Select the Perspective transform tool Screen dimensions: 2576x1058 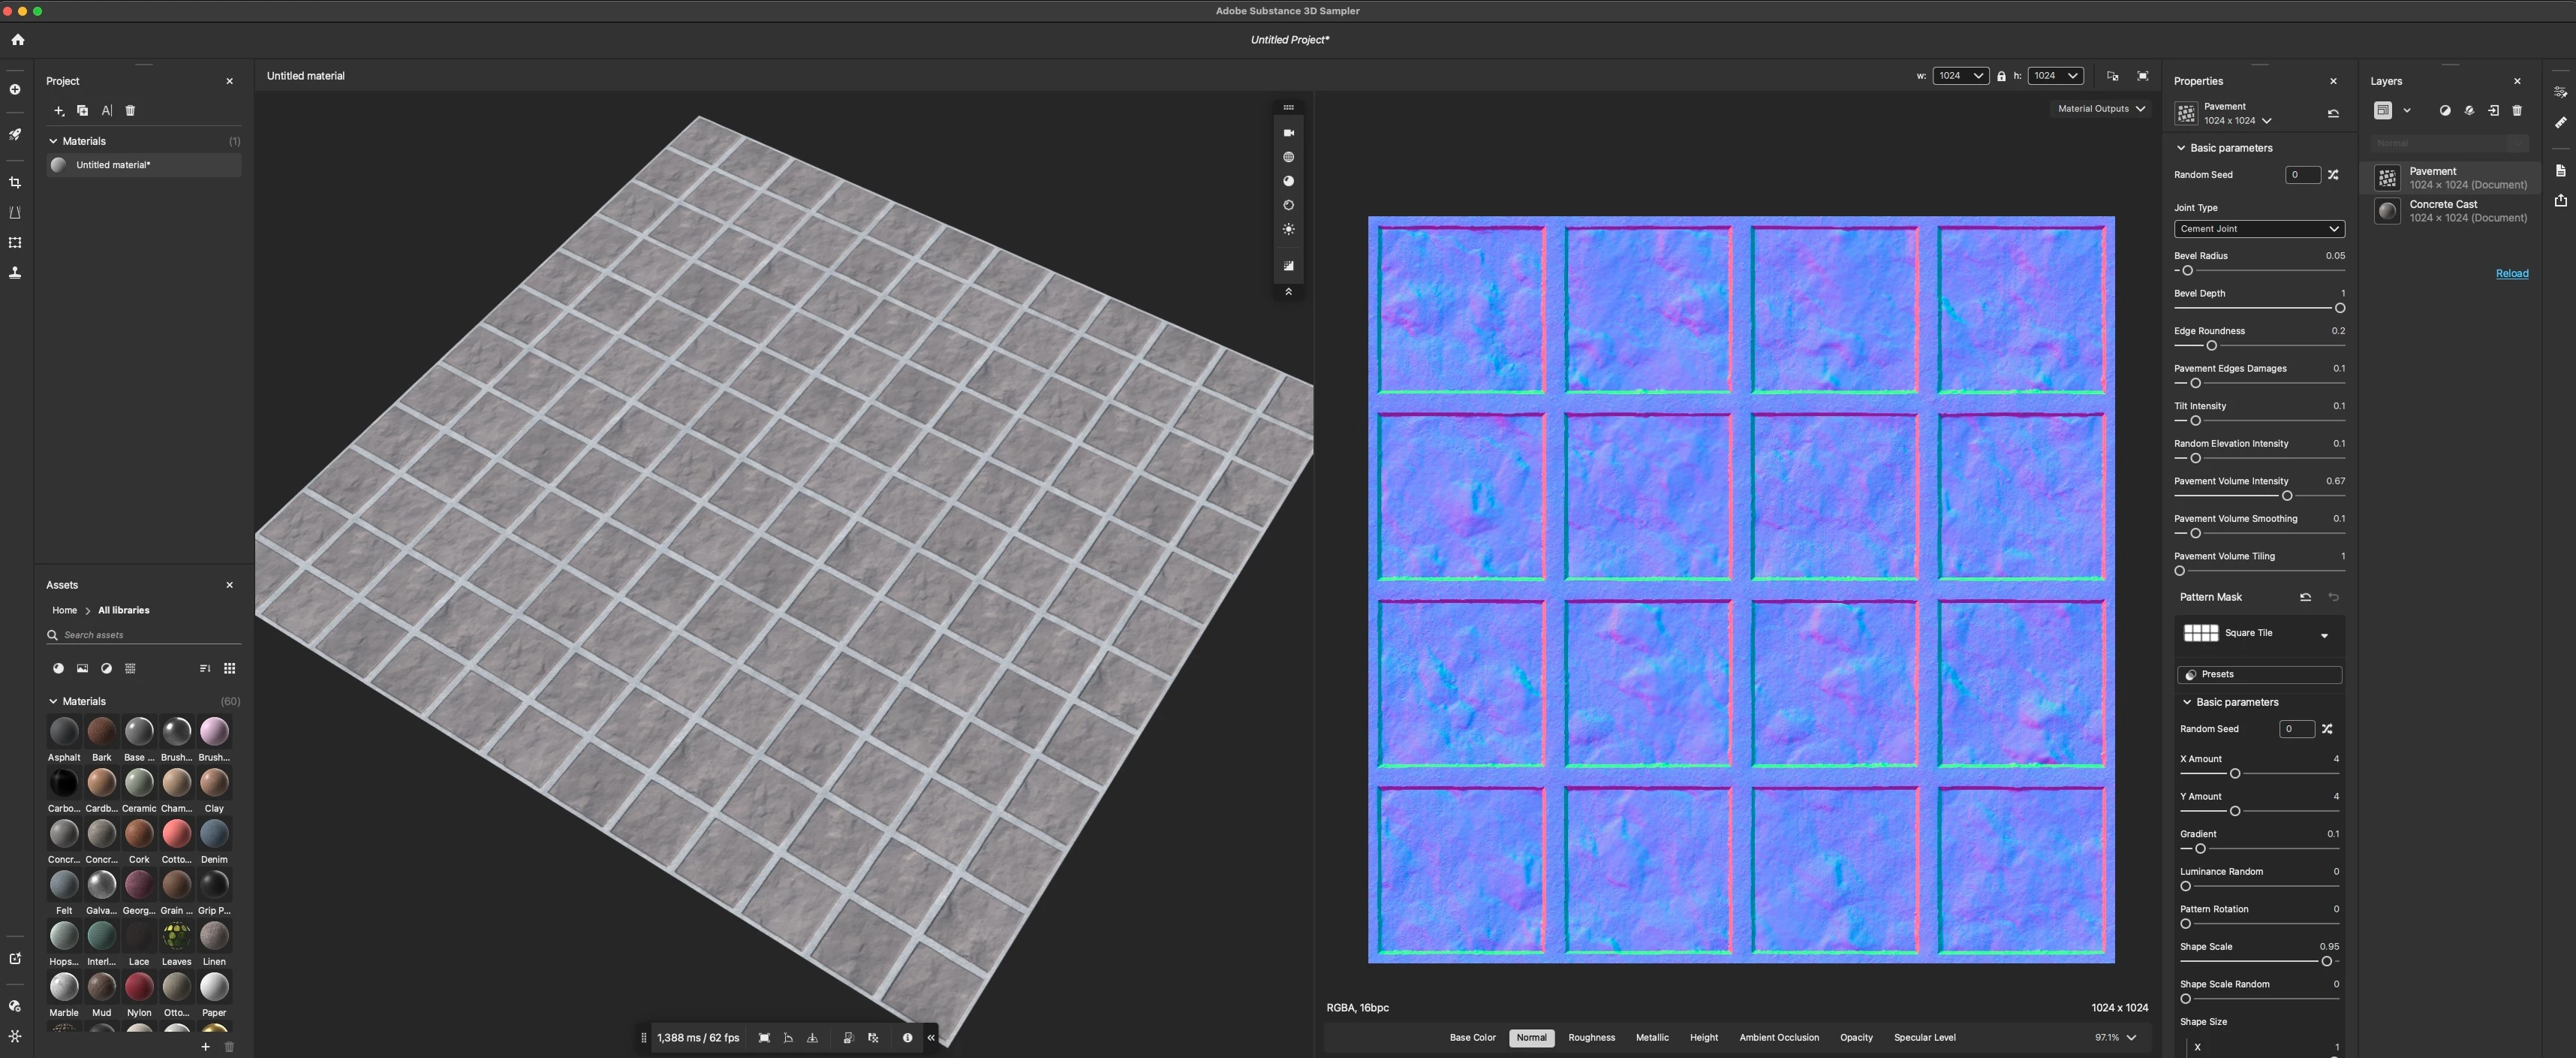[x=15, y=213]
